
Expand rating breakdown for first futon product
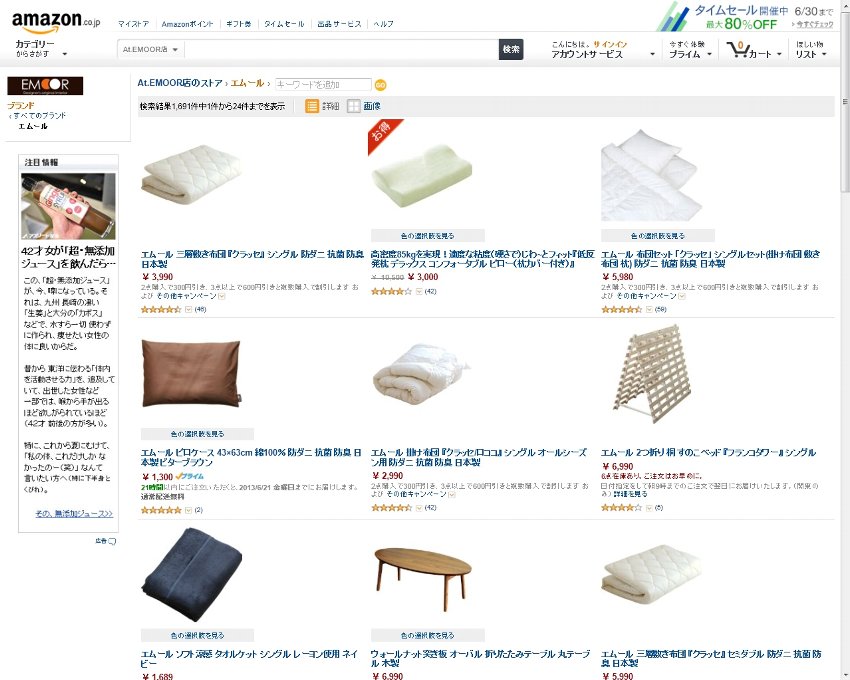click(x=189, y=310)
